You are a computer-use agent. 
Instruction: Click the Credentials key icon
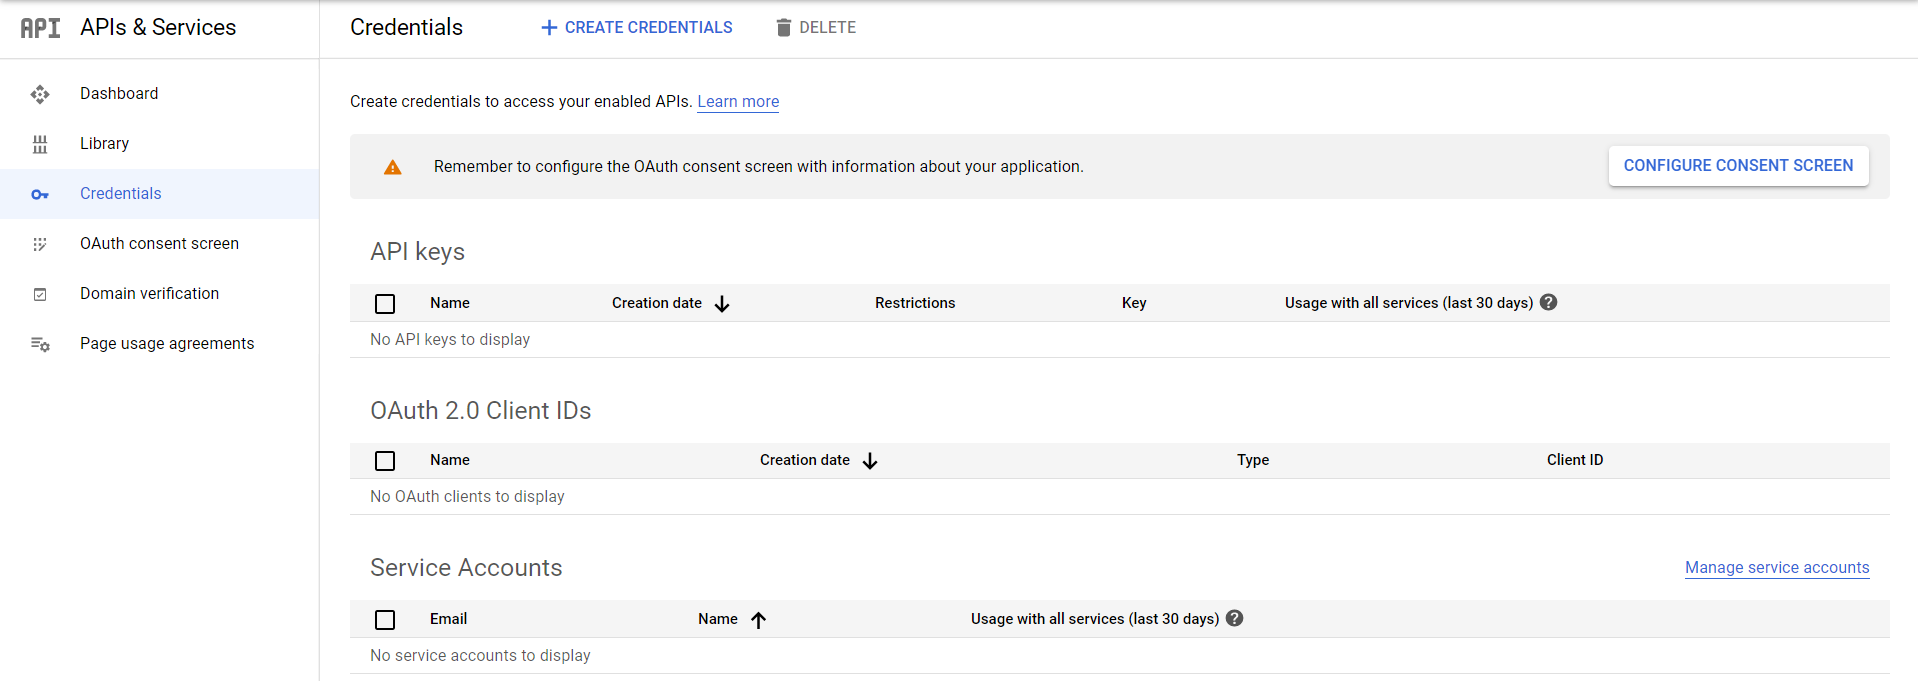click(x=40, y=194)
